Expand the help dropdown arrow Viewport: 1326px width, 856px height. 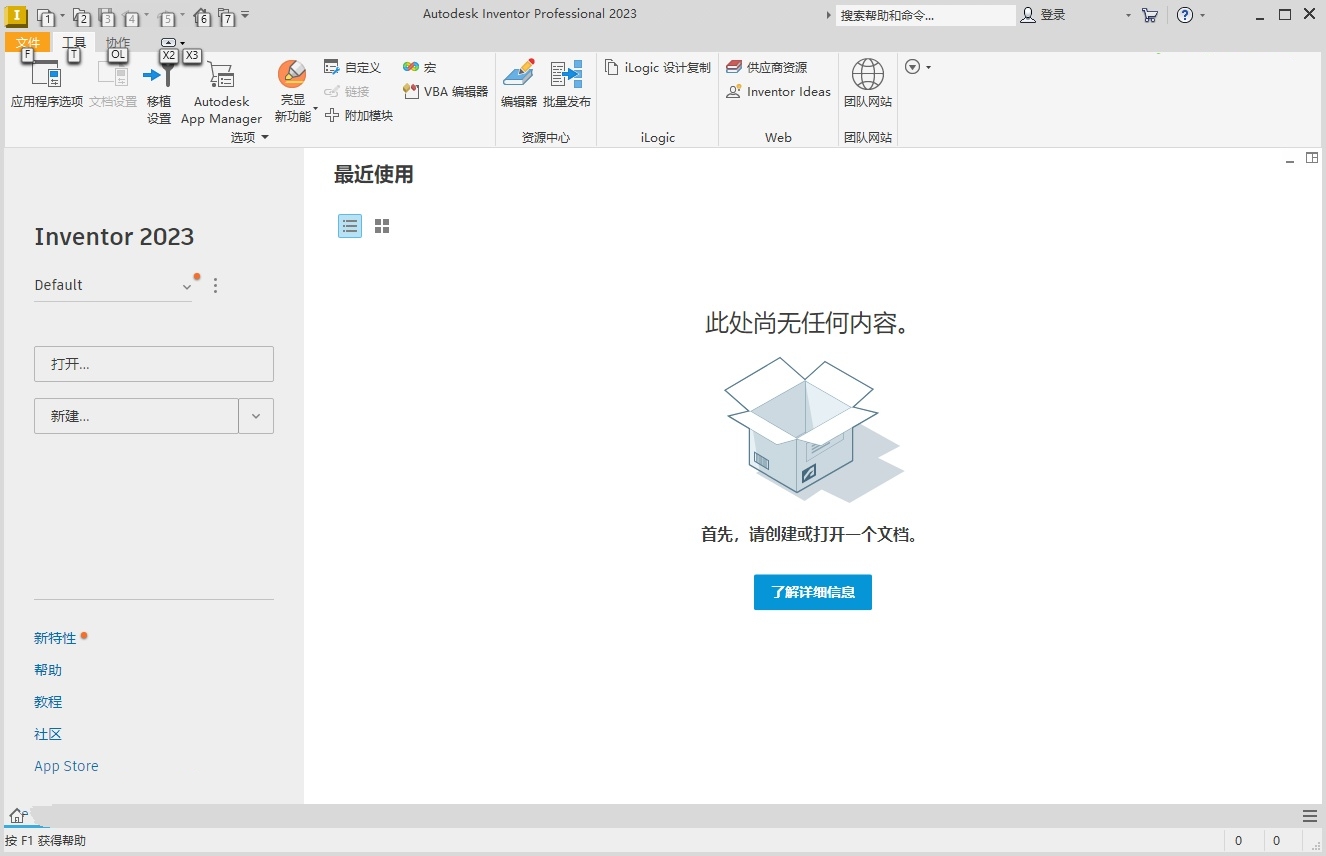click(x=1202, y=15)
